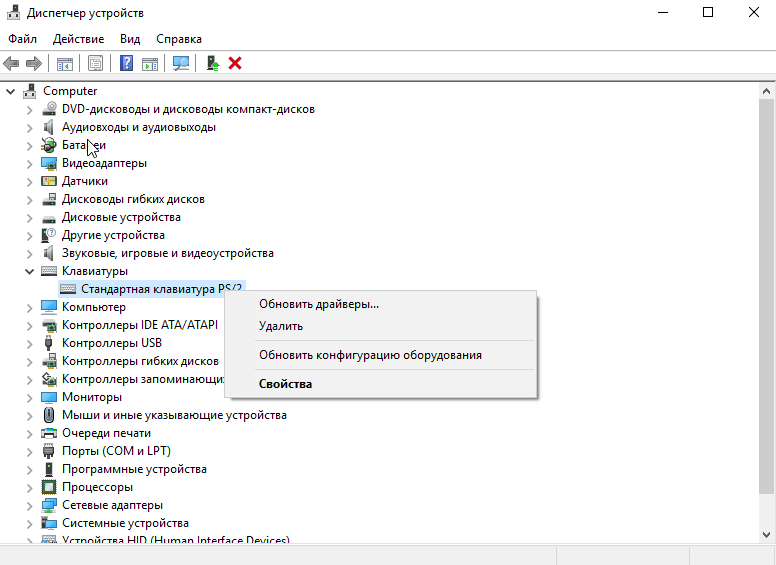Open the Вид menu
The height and width of the screenshot is (565, 776).
(130, 39)
